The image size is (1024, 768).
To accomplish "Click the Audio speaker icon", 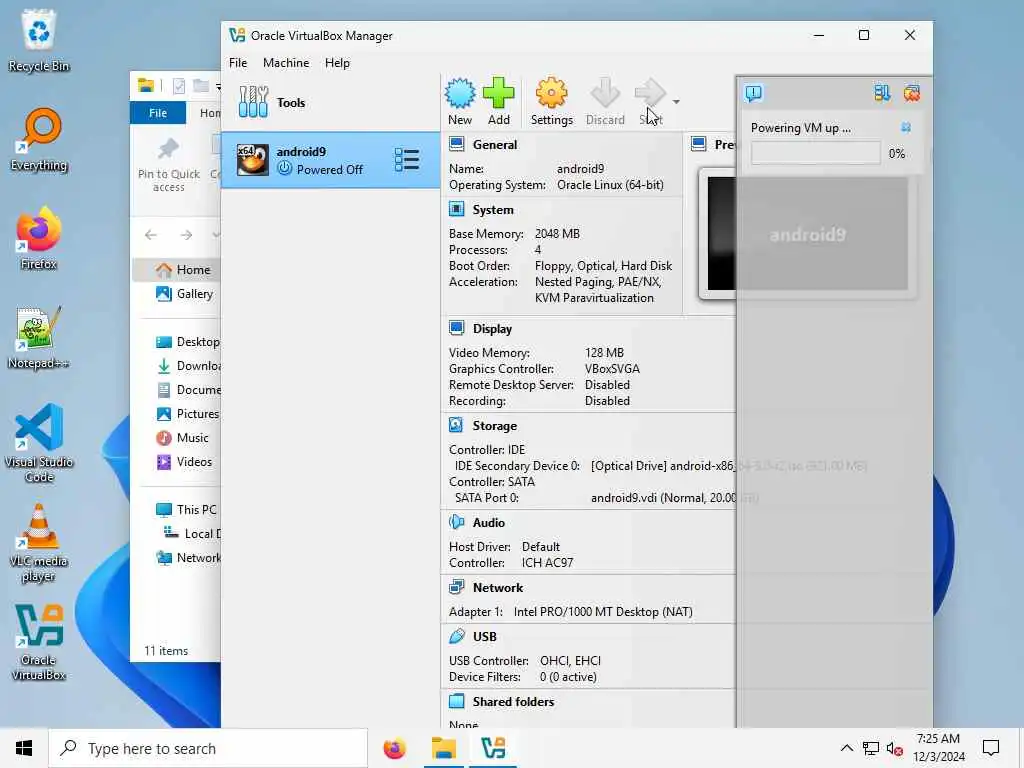I will point(456,522).
